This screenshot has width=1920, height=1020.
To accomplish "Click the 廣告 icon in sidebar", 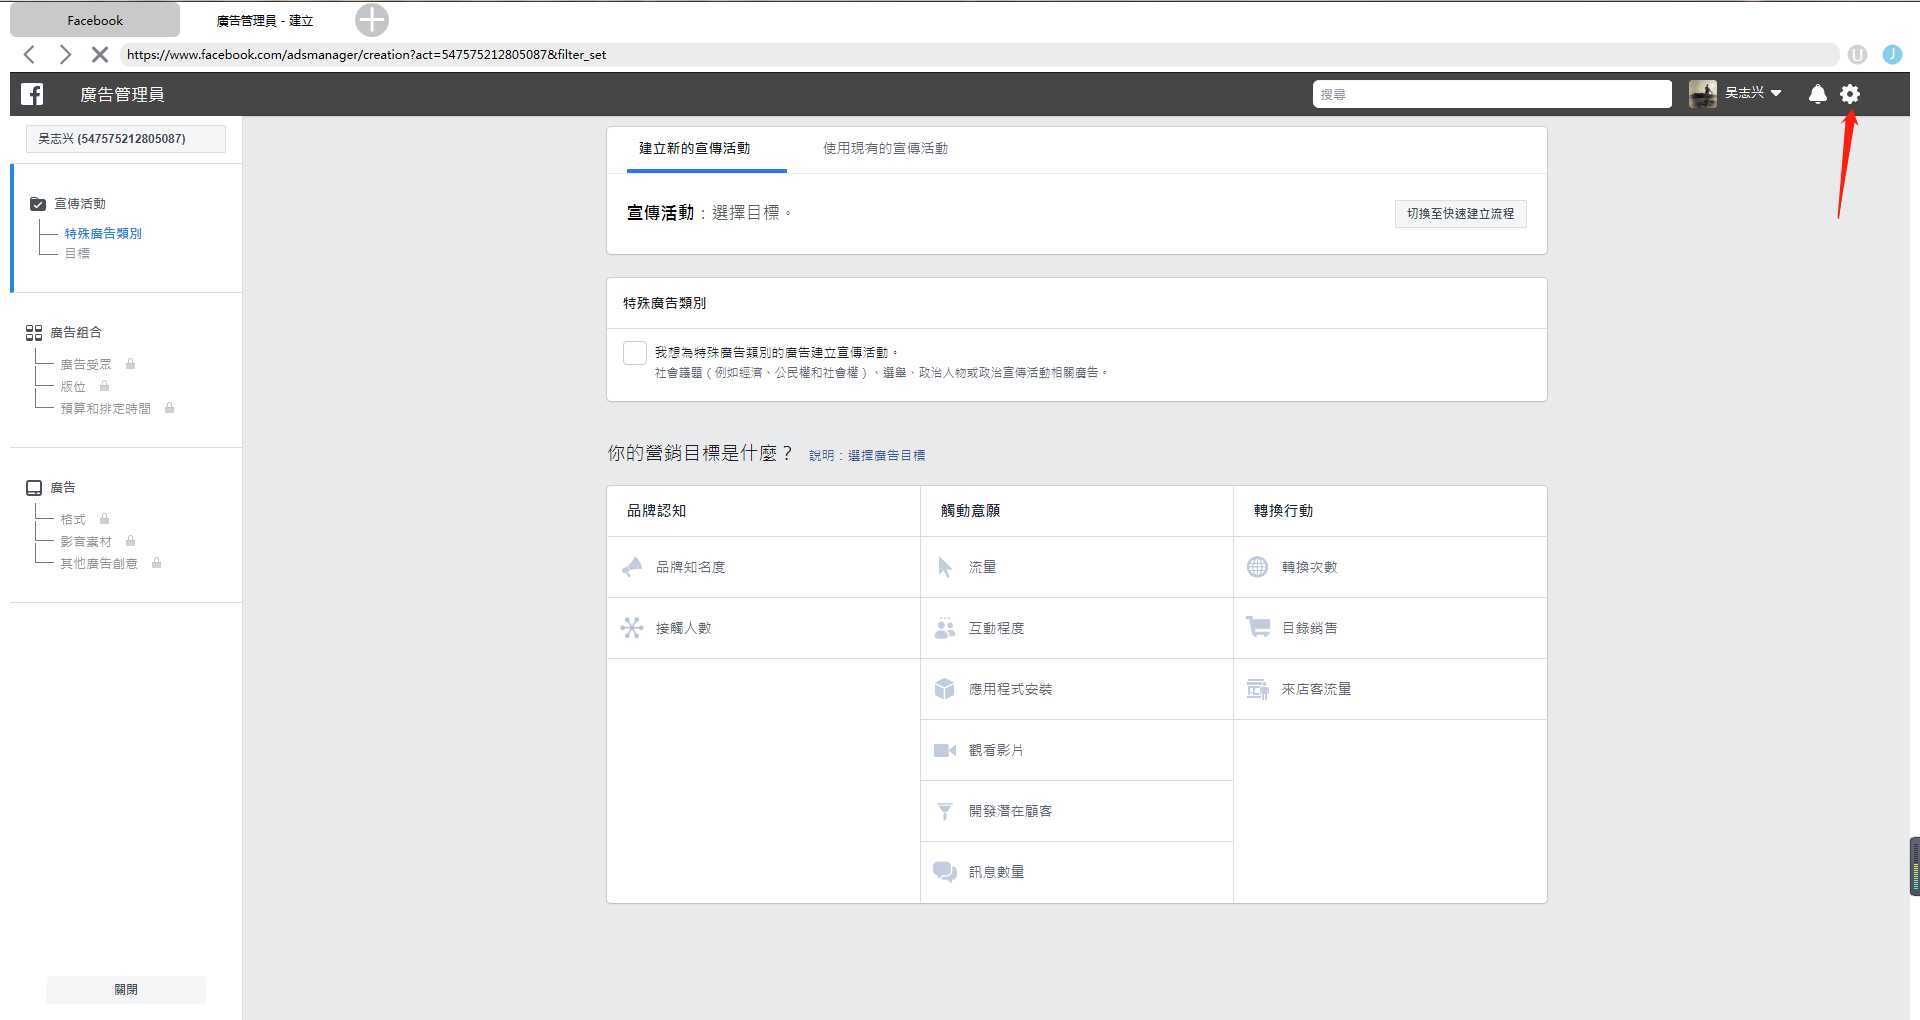I will 34,488.
